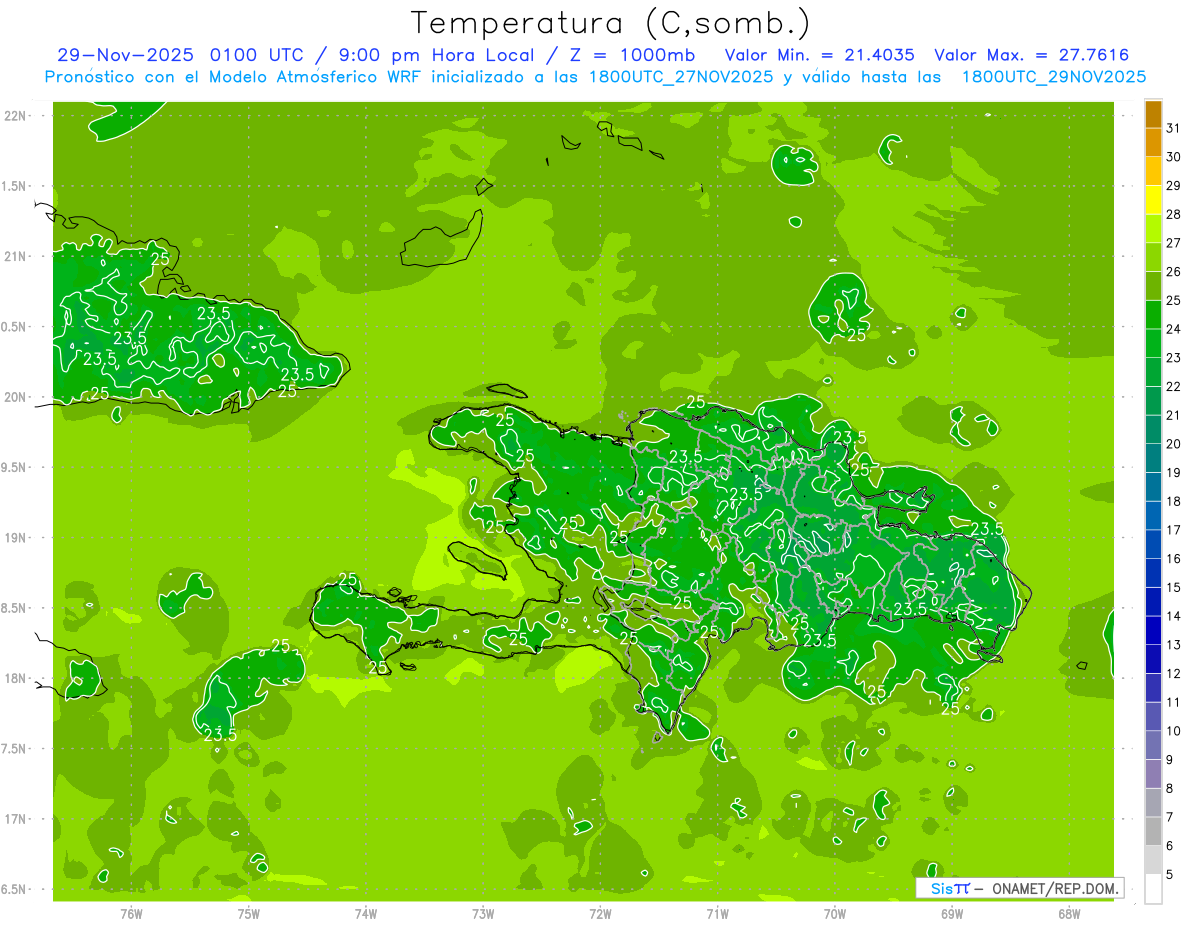Click the "68W" longitude axis label
This screenshot has height=927, width=1200.
1069,914
